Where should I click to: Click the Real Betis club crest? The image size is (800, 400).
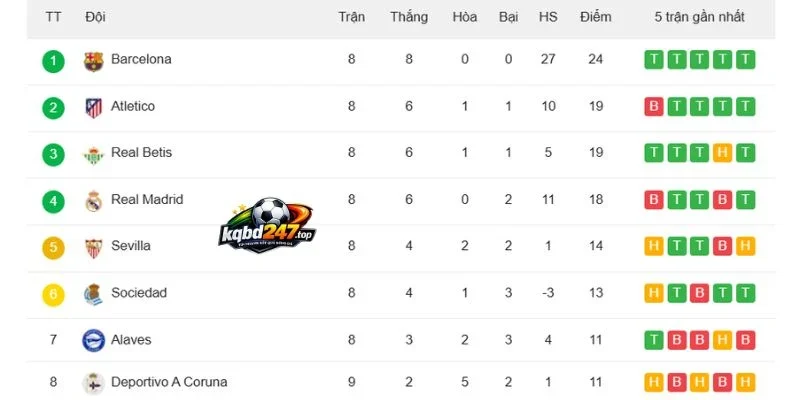(94, 155)
